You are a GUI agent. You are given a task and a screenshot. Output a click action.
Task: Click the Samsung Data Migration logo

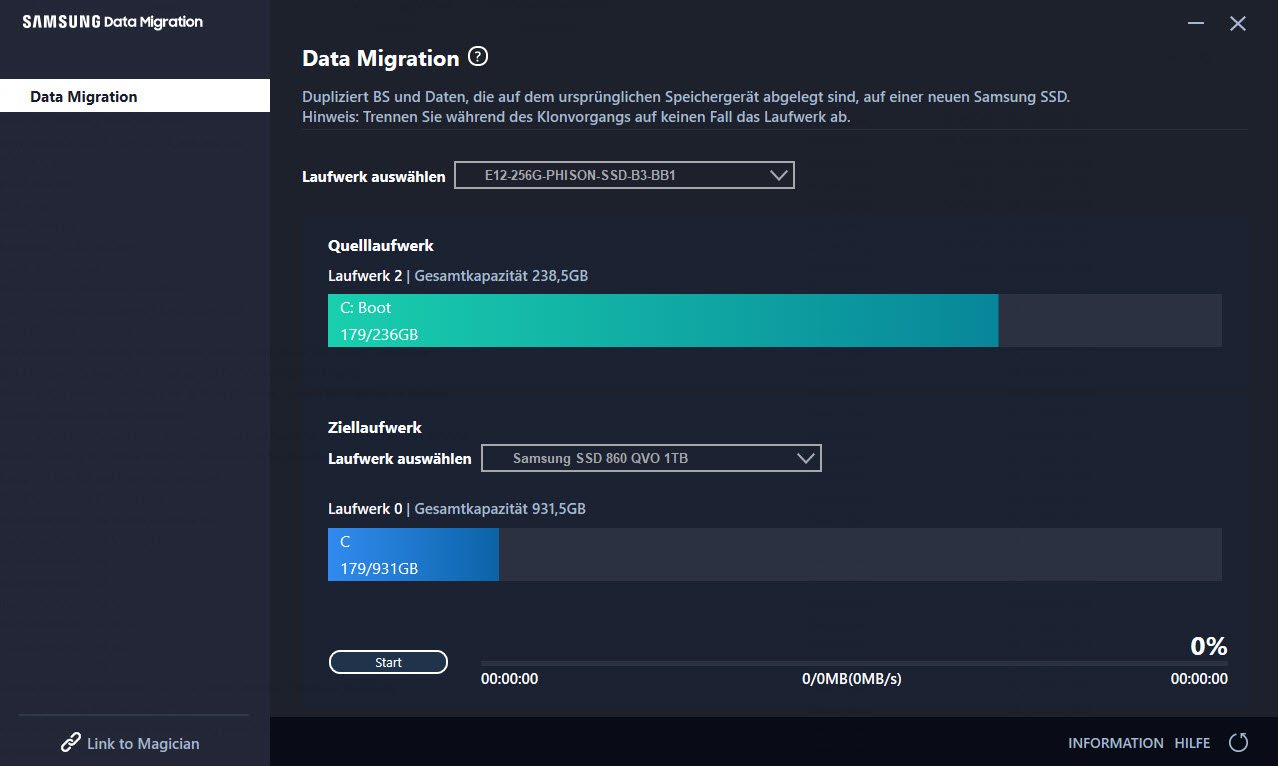tap(112, 22)
